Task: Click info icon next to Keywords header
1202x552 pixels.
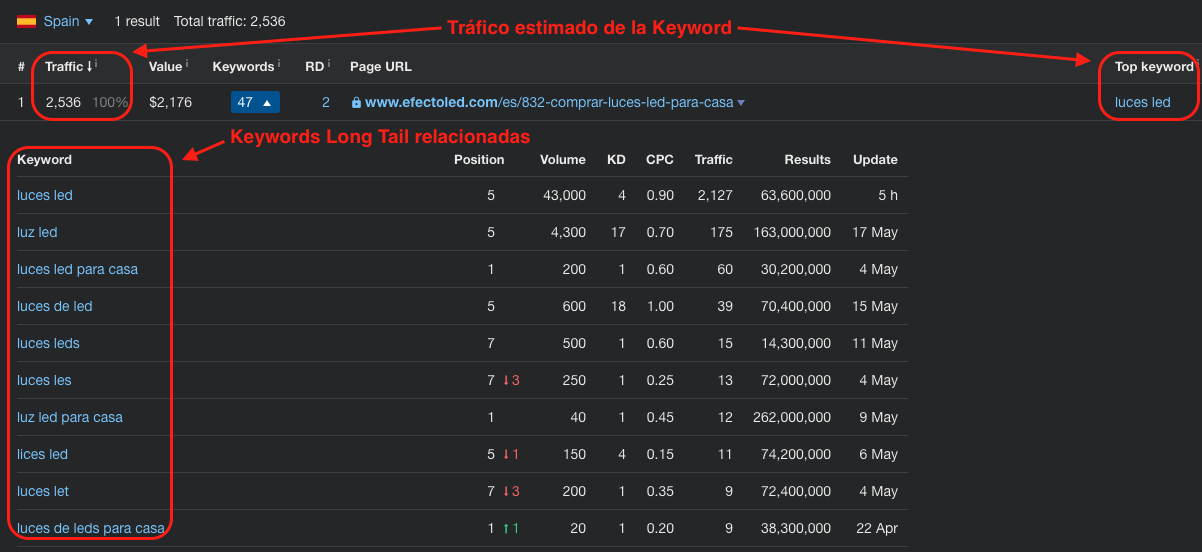Action: click(279, 65)
